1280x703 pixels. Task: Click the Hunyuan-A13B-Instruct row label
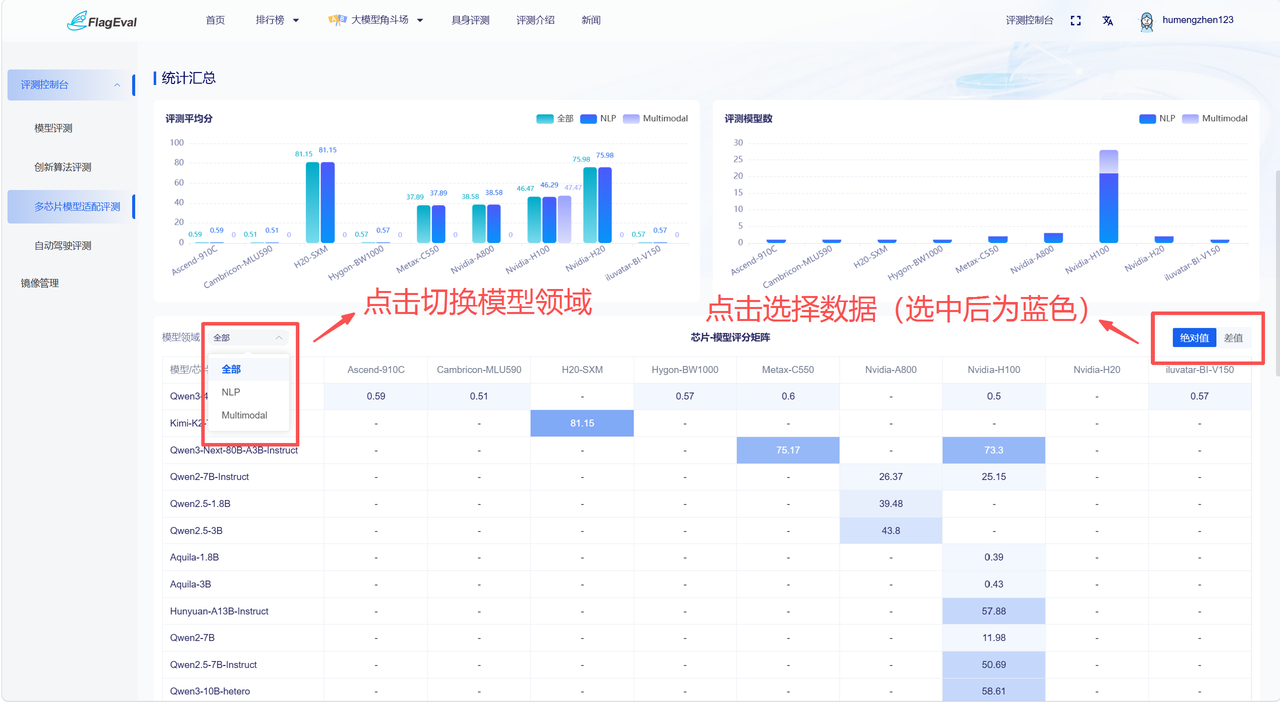pos(219,611)
